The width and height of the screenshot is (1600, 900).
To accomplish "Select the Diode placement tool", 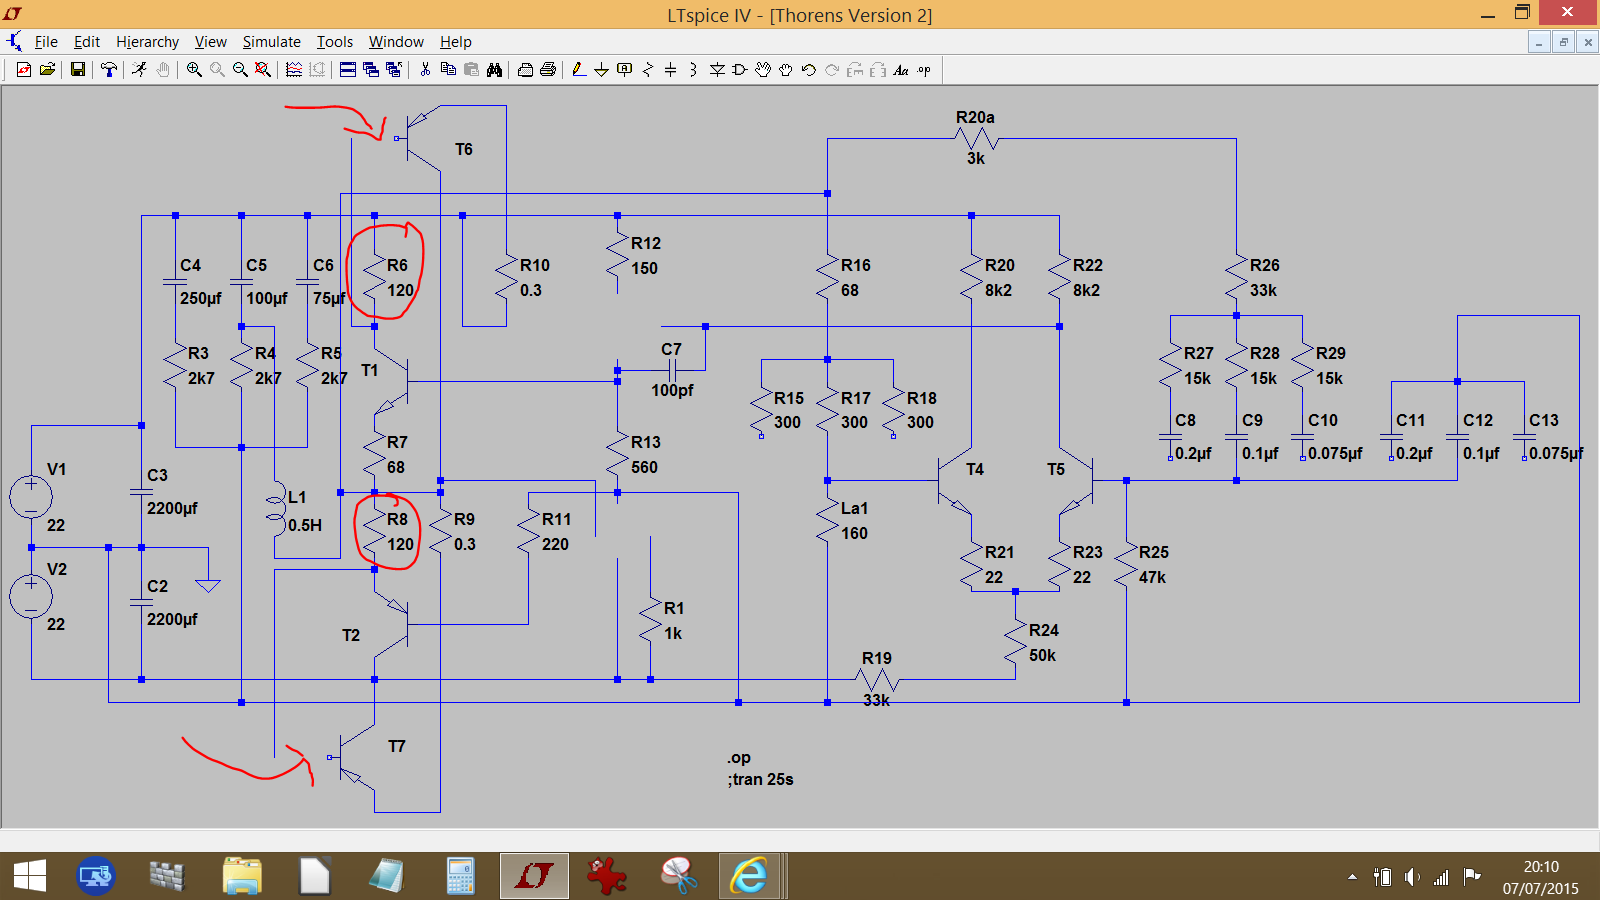I will 717,70.
